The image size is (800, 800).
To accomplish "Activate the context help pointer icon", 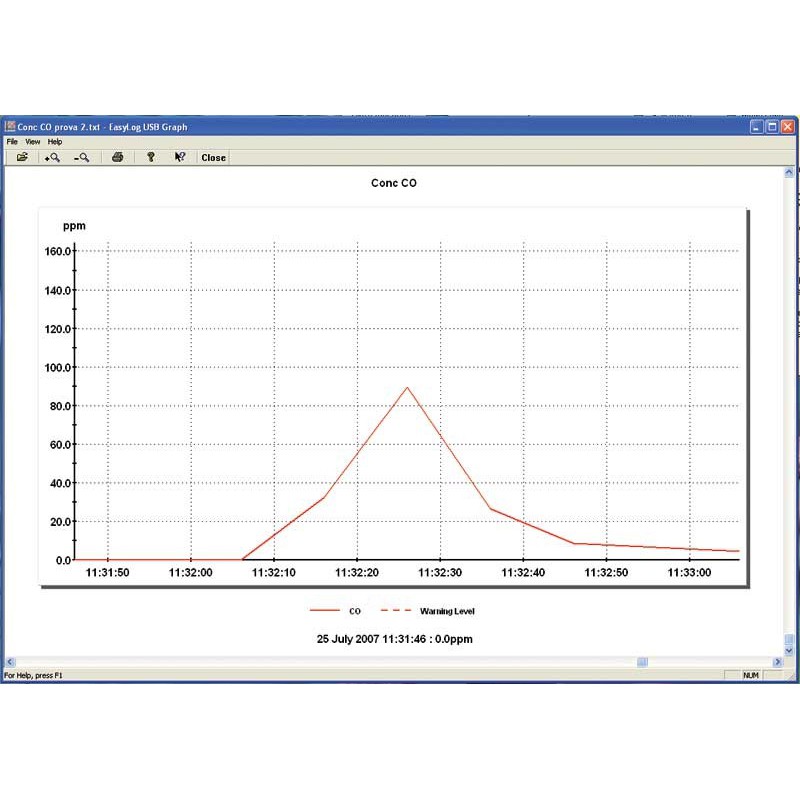I will click(180, 157).
